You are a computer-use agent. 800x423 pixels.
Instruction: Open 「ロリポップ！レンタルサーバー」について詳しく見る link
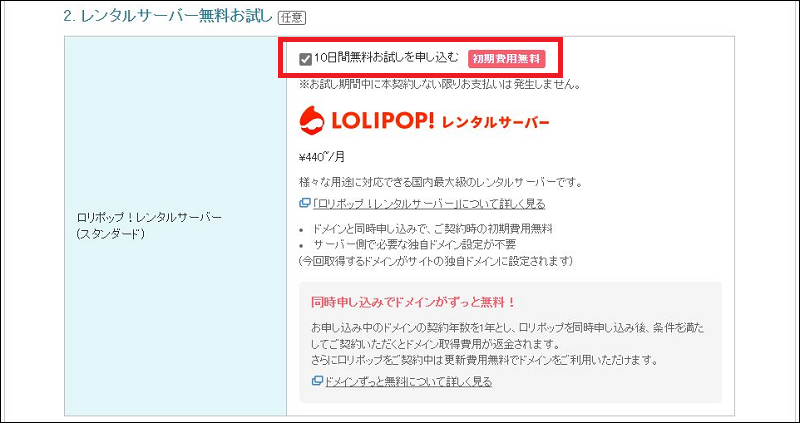[x=428, y=204]
